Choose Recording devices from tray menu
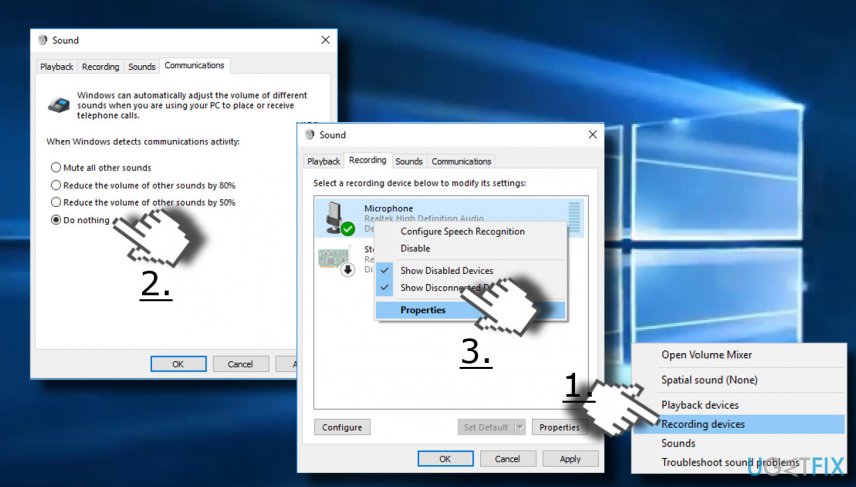856x487 pixels. (x=739, y=424)
